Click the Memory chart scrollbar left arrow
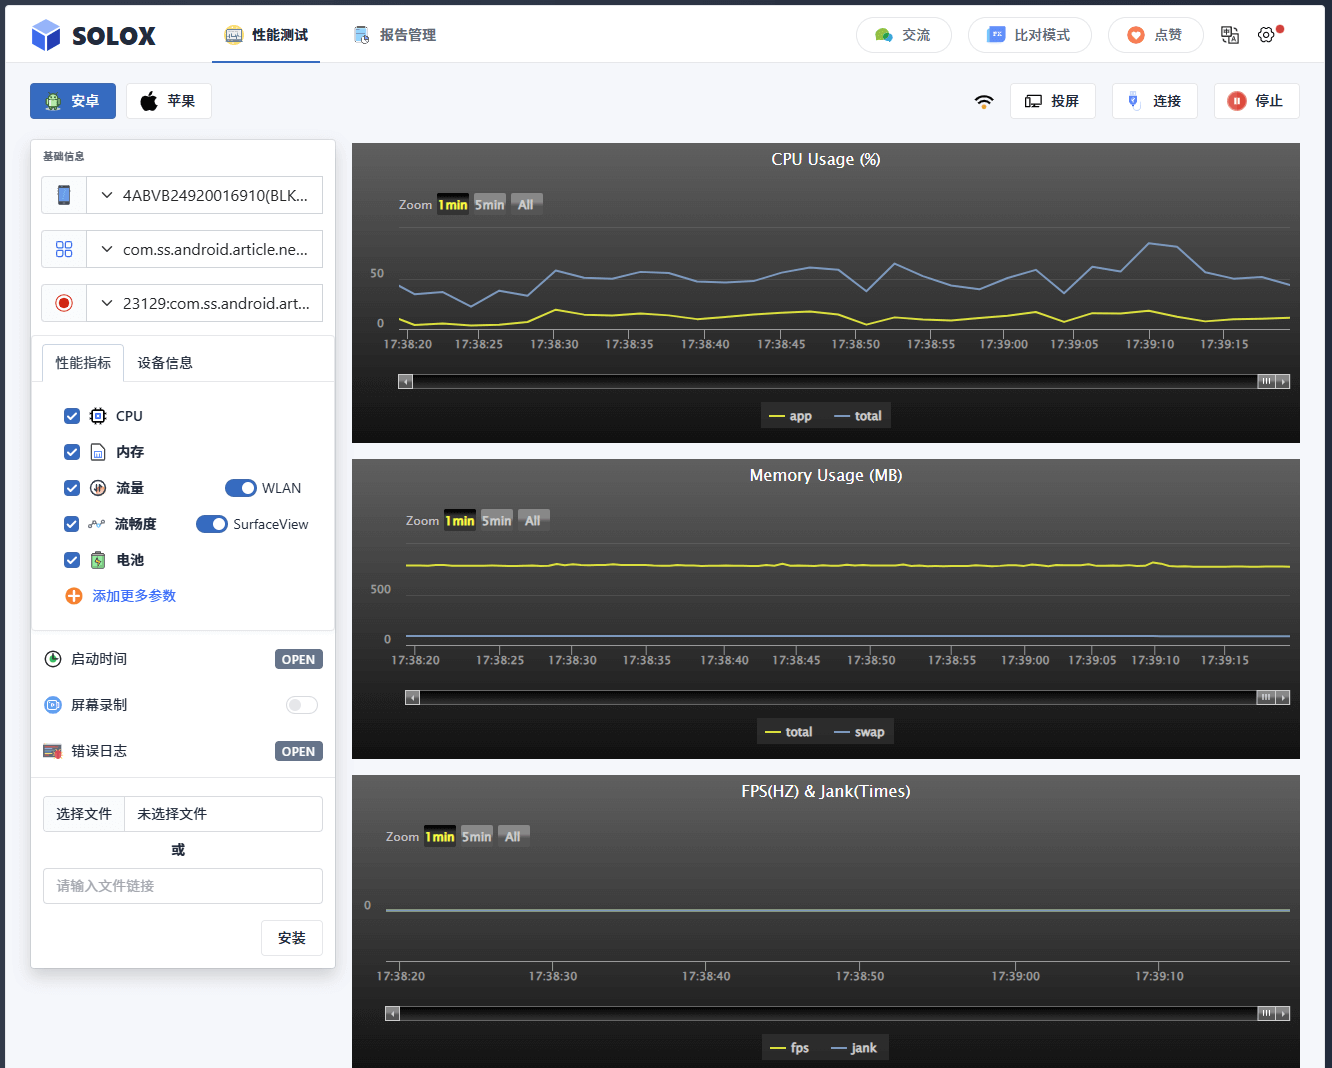 (x=412, y=697)
